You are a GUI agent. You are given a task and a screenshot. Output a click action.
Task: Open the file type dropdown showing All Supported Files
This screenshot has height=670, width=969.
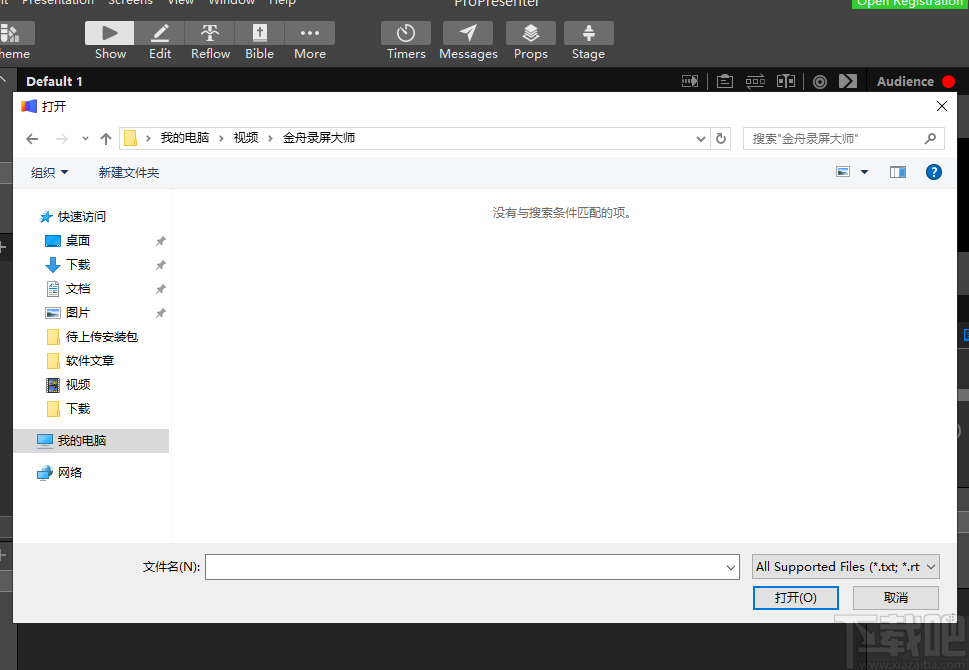pos(844,566)
